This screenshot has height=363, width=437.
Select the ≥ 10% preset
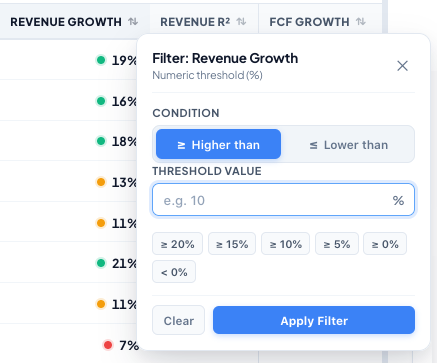(x=286, y=244)
